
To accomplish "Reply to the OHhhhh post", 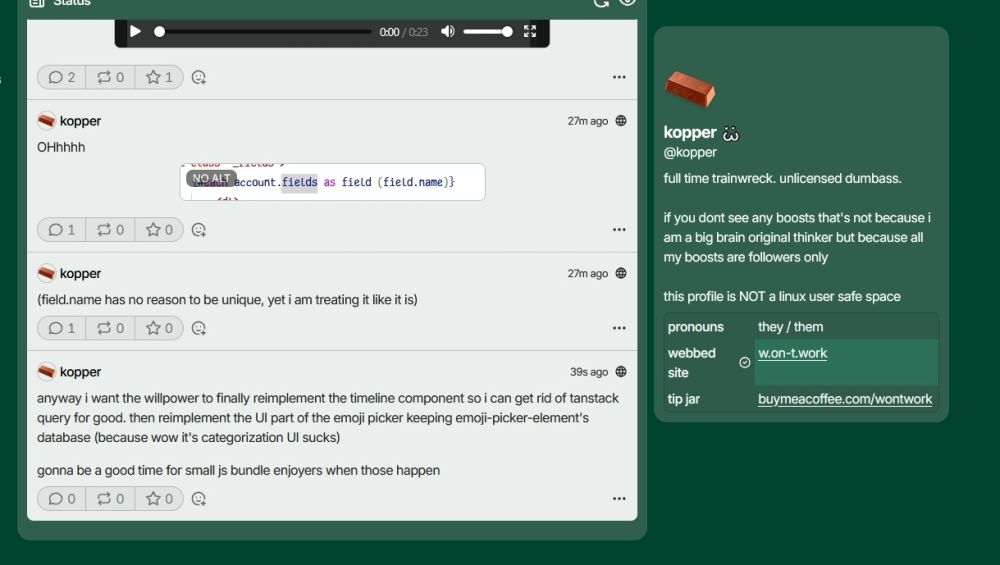I will [x=62, y=230].
